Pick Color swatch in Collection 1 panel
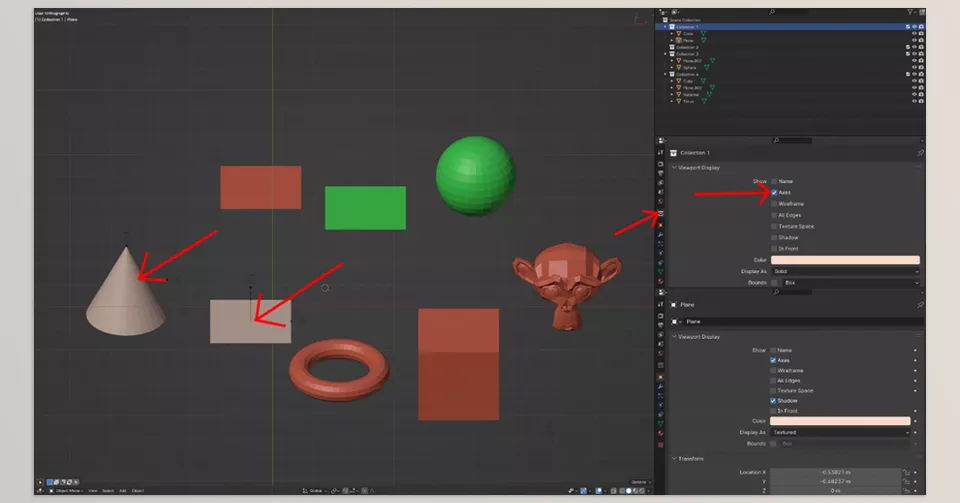This screenshot has width=960, height=503. [x=845, y=260]
